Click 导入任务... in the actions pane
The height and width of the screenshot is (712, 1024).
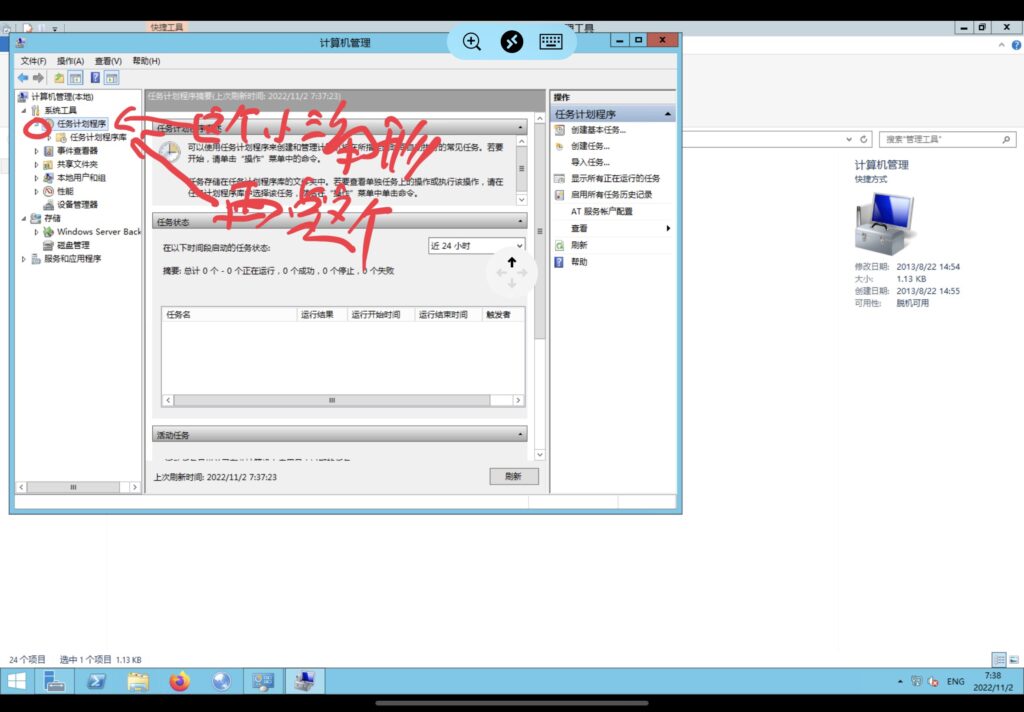(x=590, y=162)
